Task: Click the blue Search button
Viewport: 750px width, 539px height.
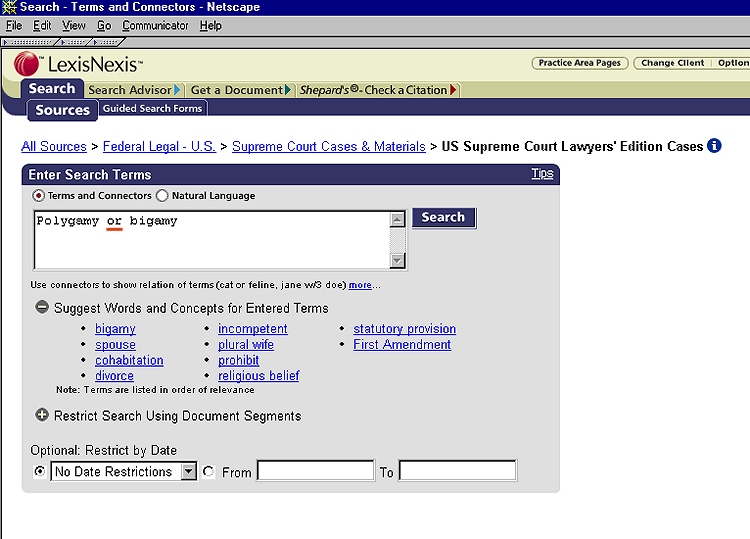Action: pyautogui.click(x=443, y=218)
